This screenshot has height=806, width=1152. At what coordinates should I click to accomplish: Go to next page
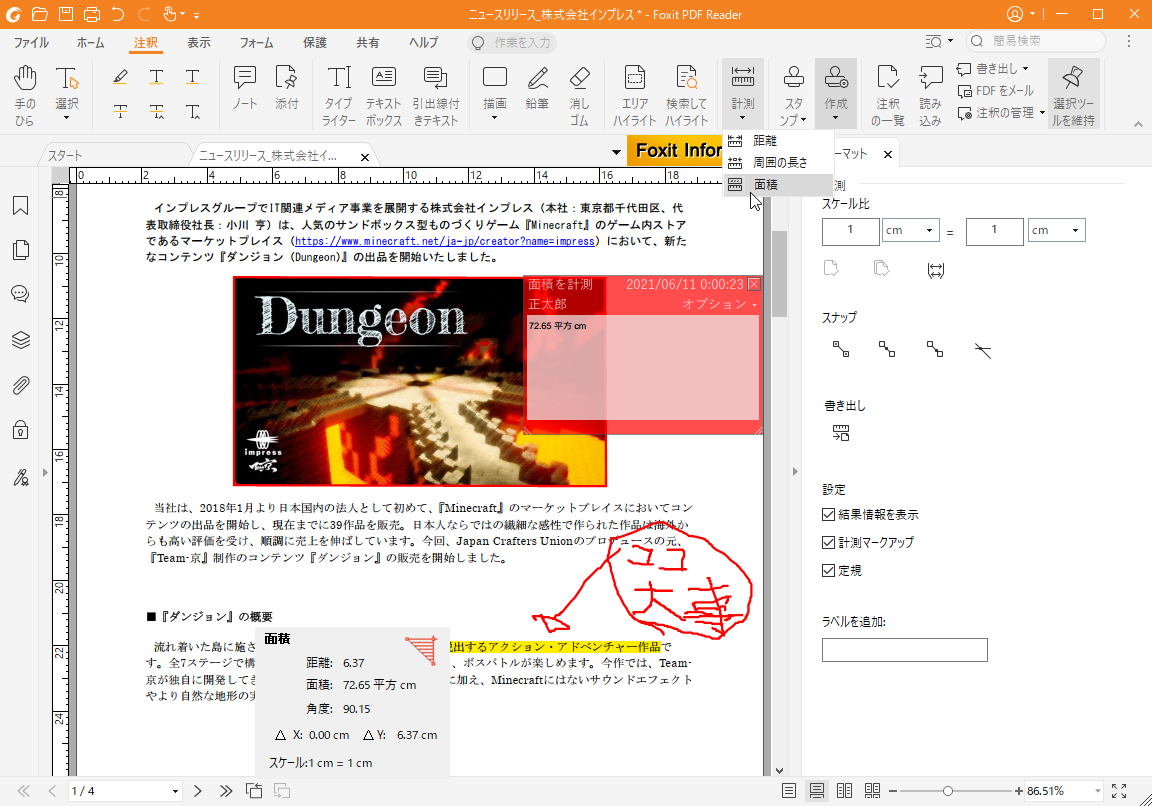pyautogui.click(x=198, y=791)
